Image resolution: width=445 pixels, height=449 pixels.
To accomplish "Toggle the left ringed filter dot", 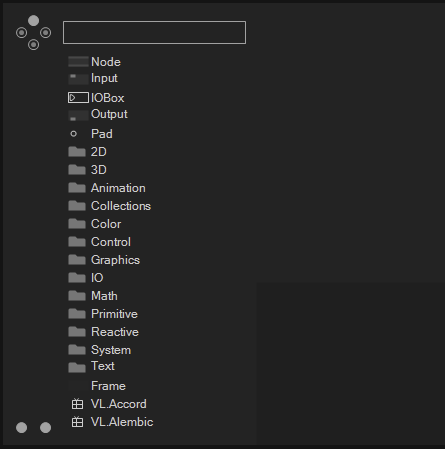I will (22, 33).
